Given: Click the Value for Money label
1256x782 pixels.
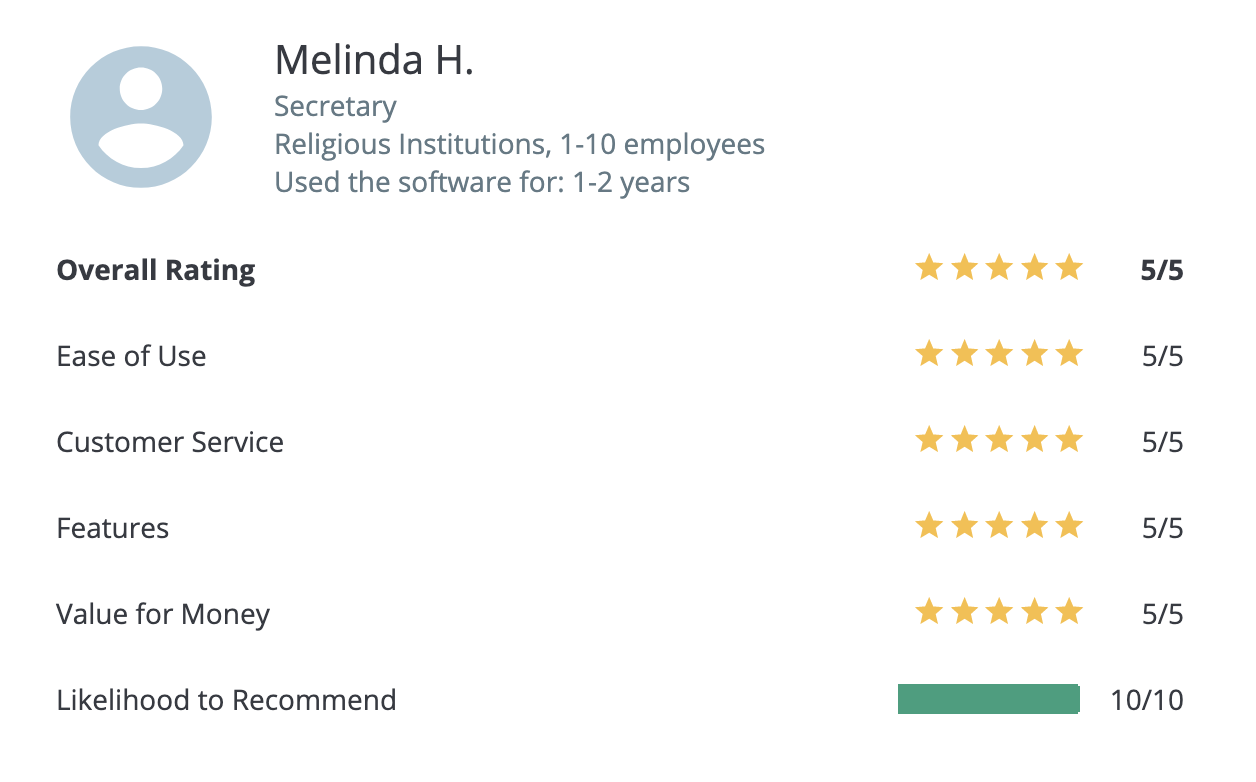Looking at the screenshot, I should click(163, 614).
